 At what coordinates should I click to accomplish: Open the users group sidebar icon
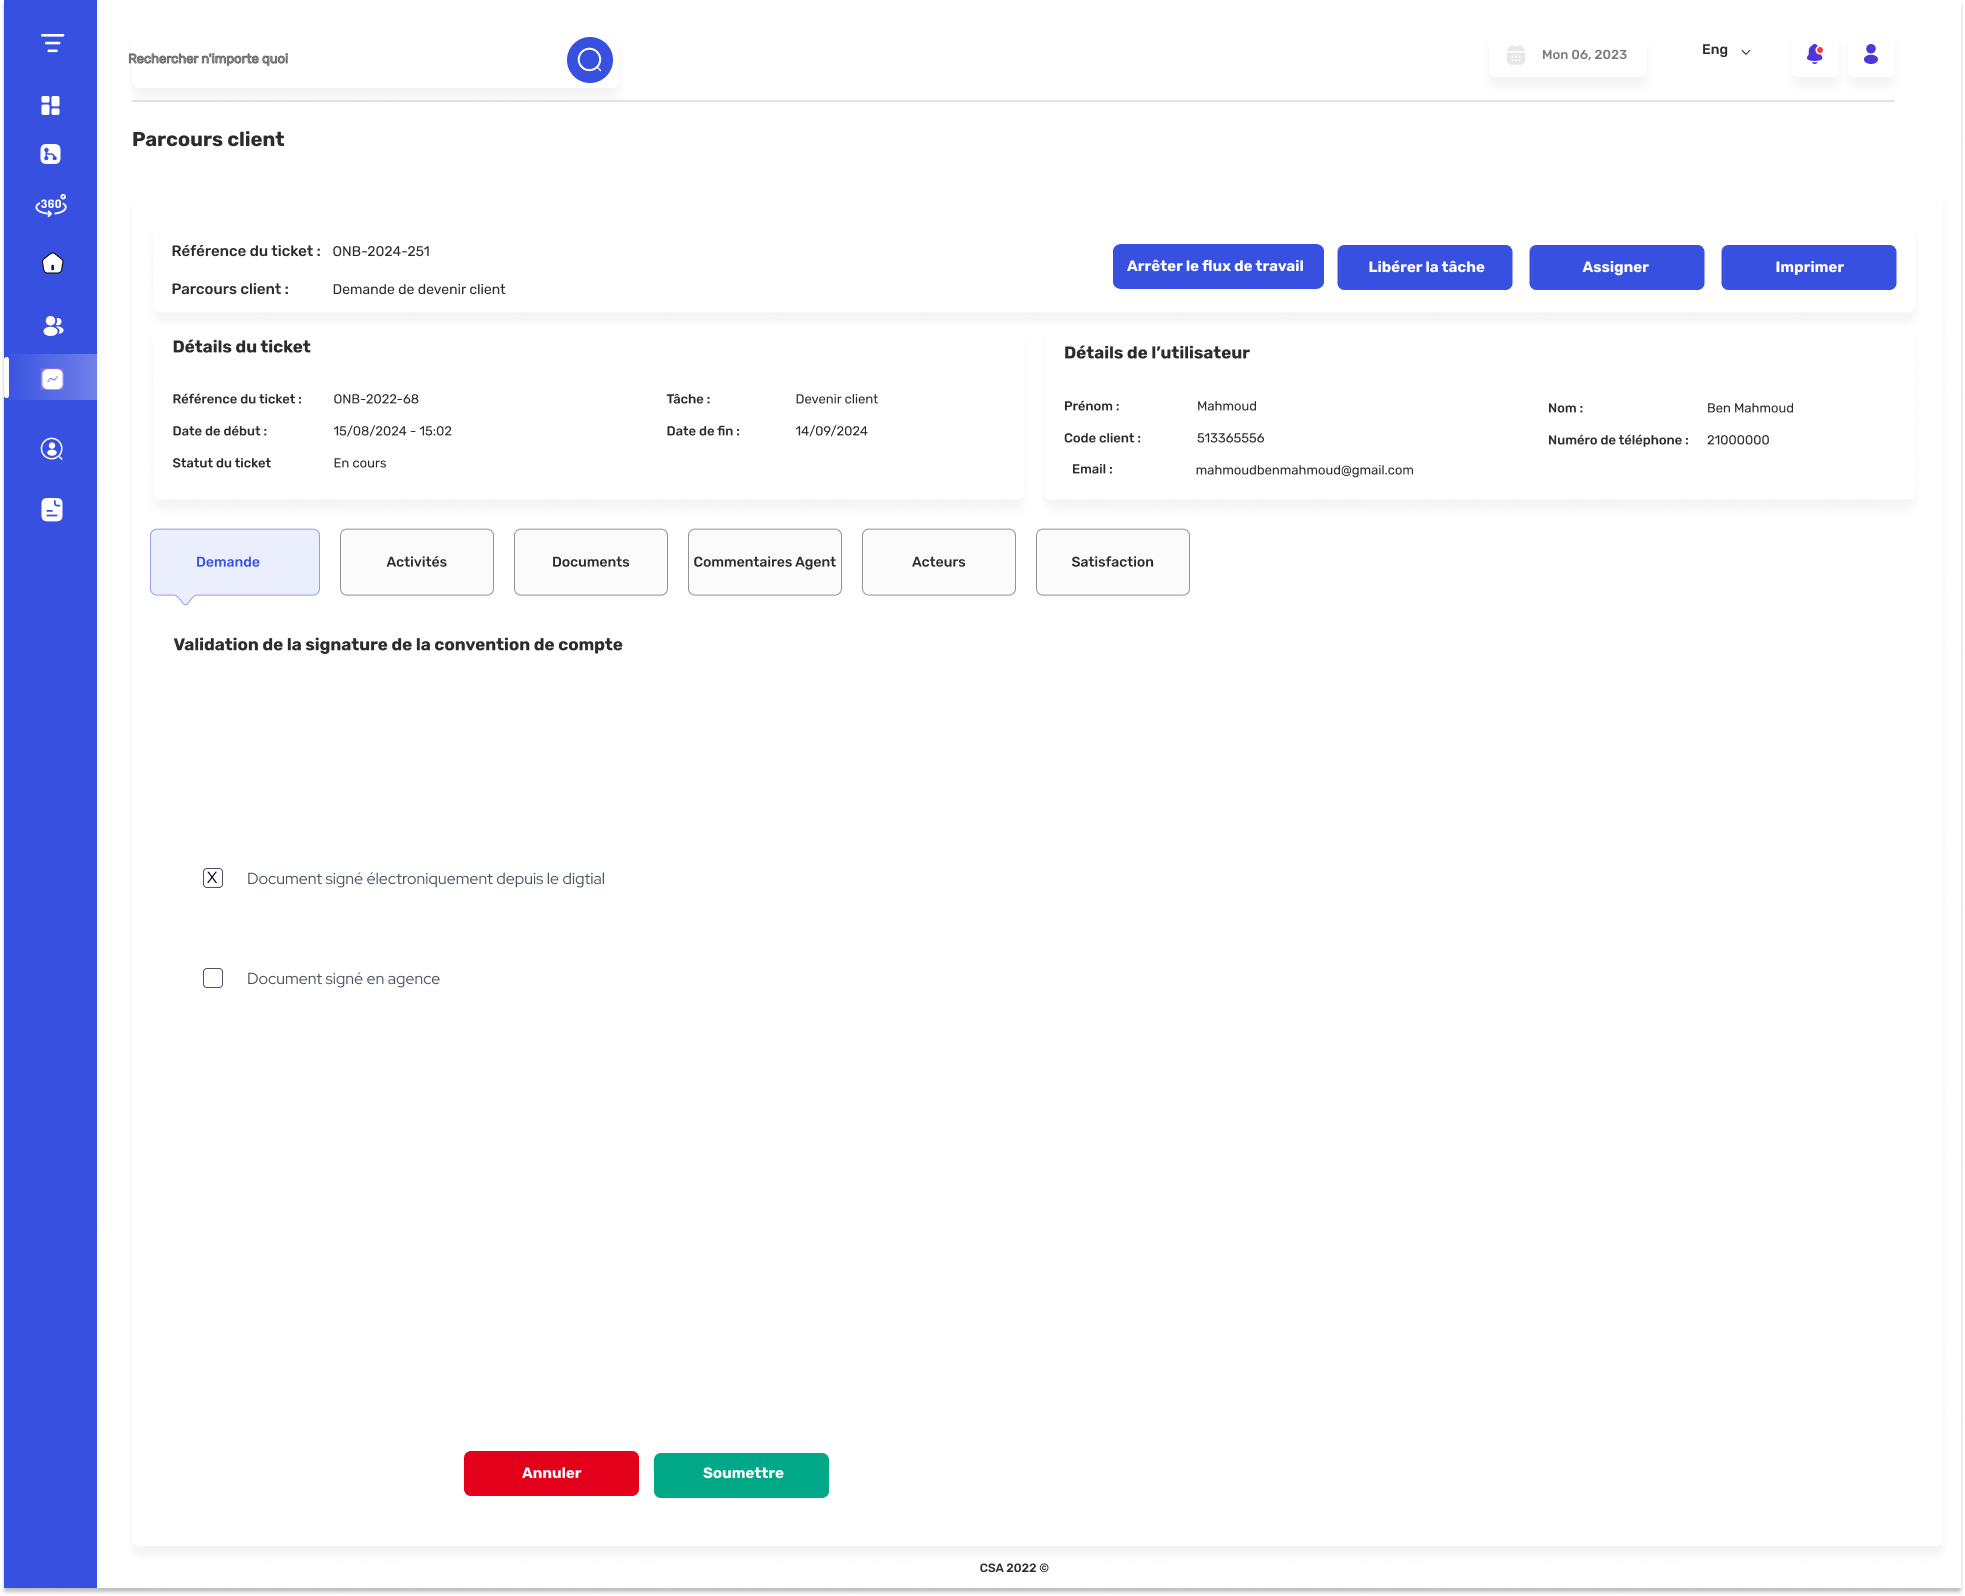52,325
